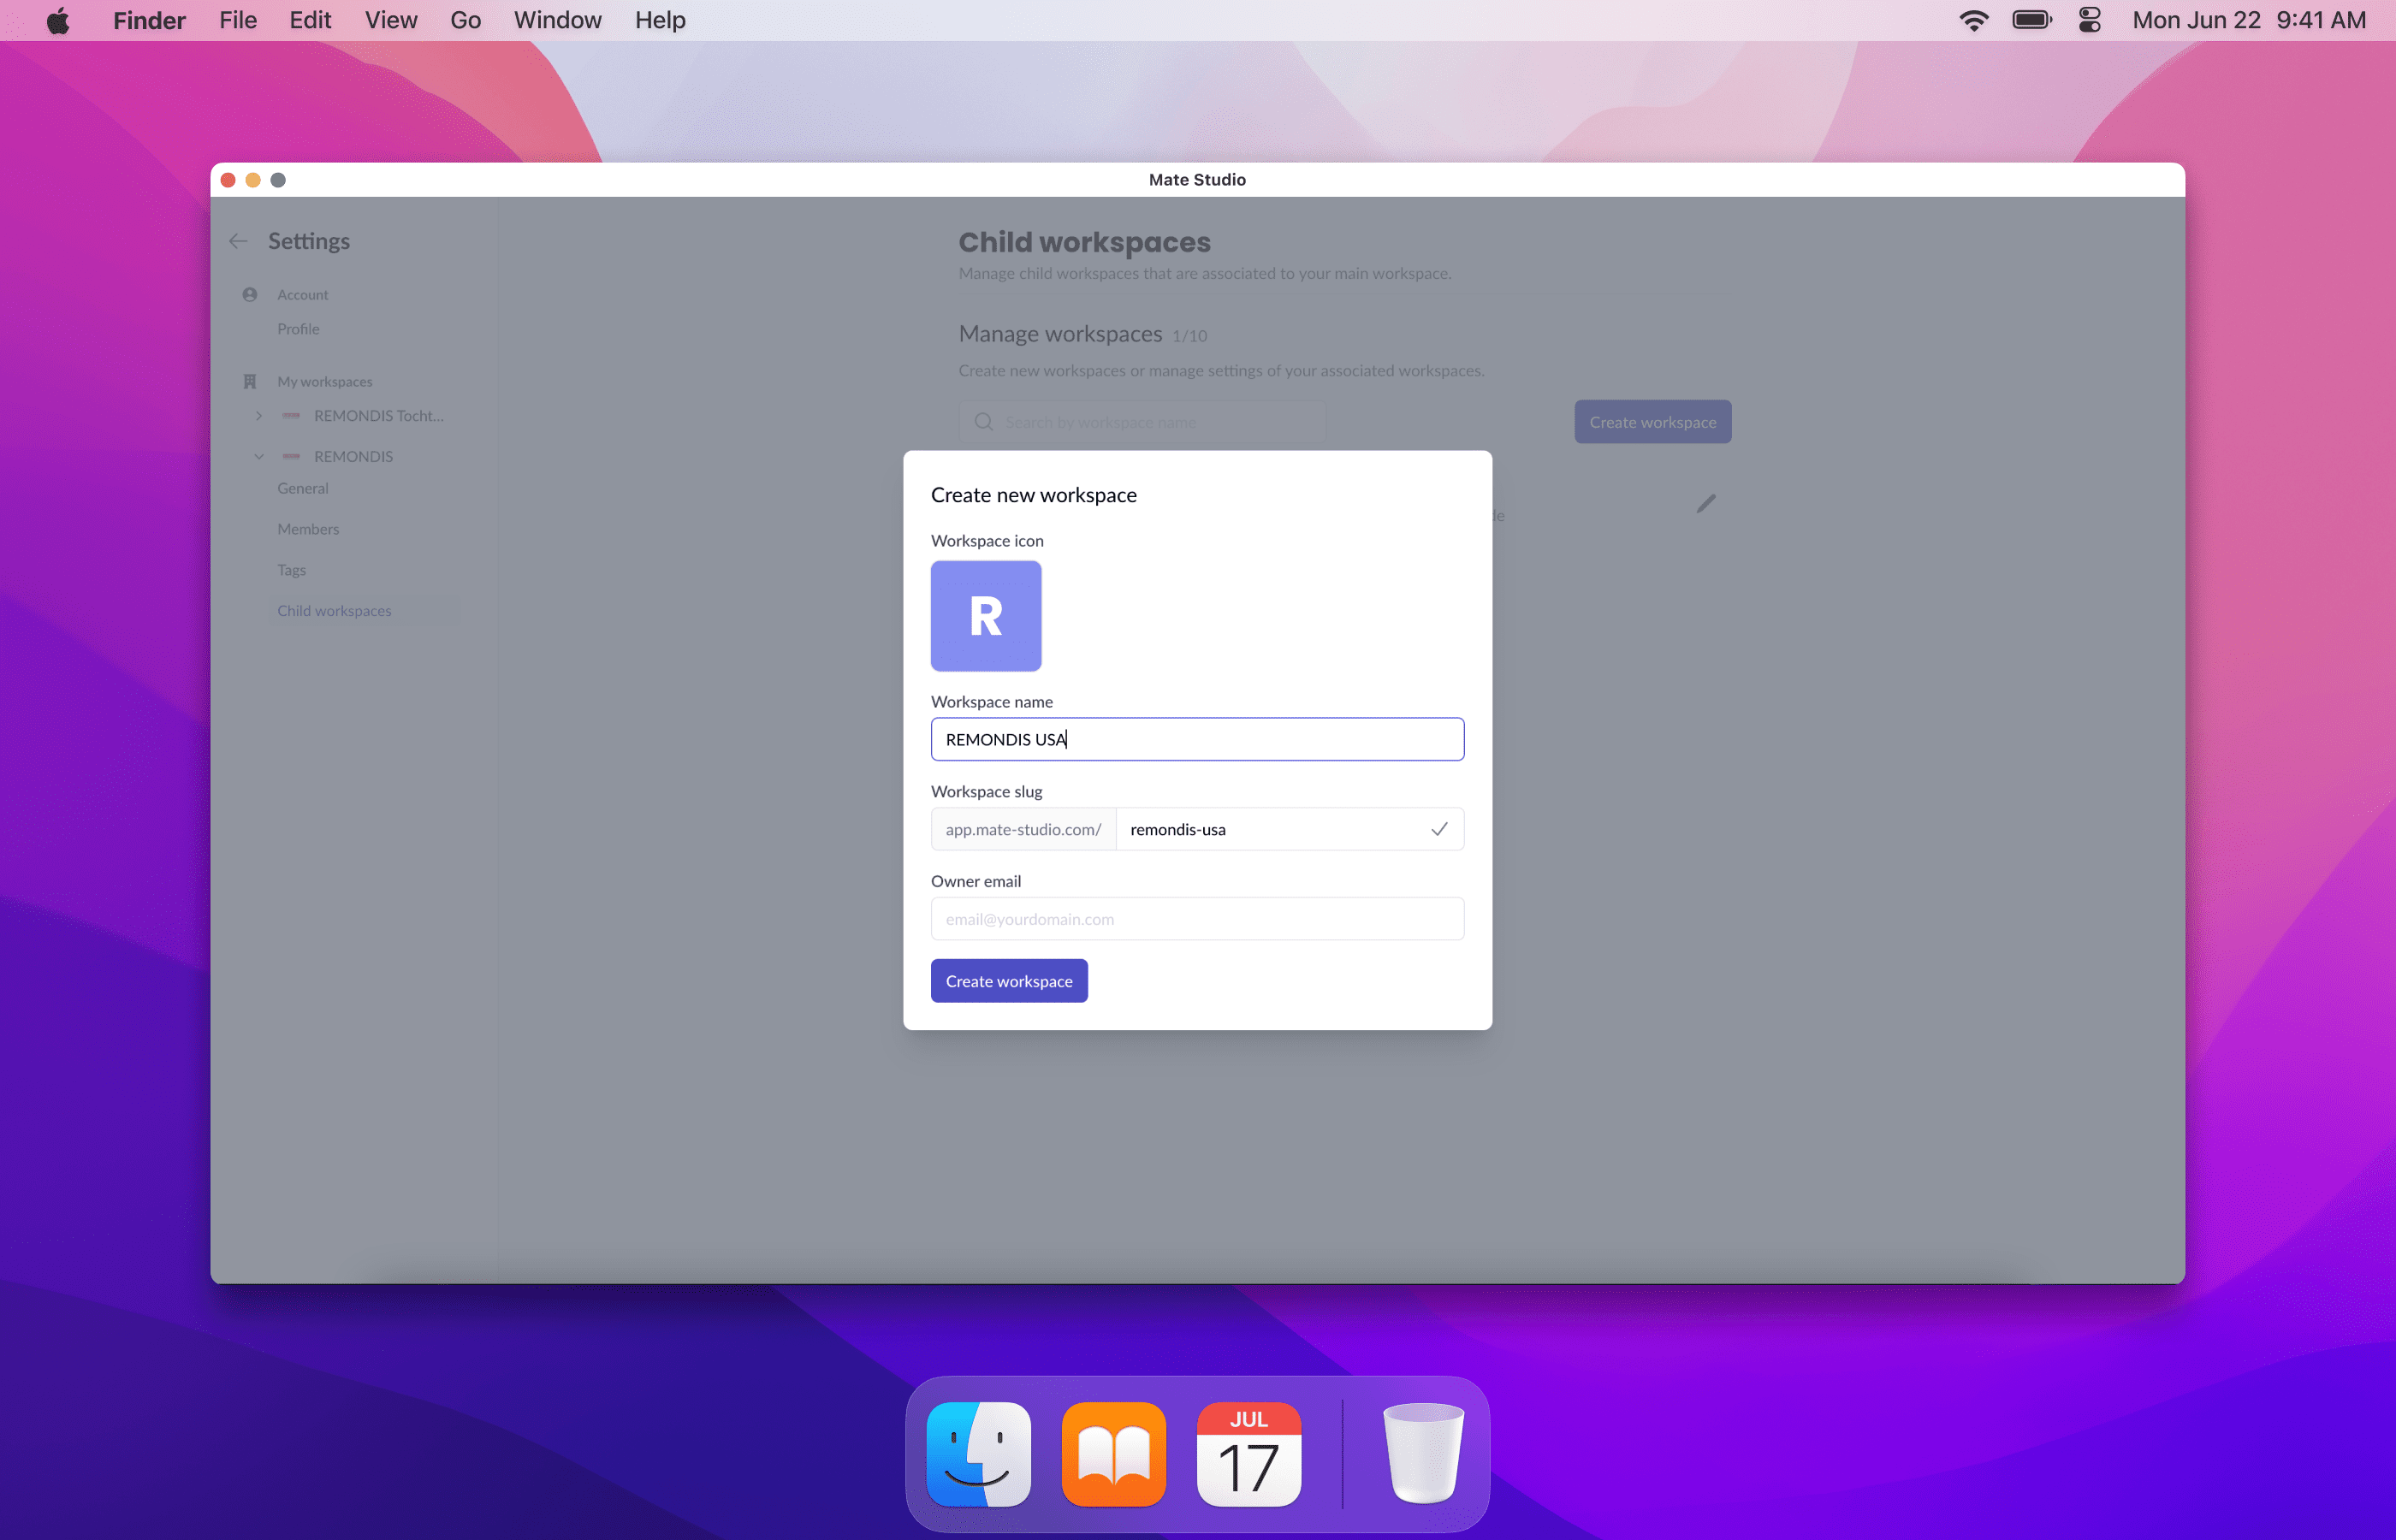Open the Help menu
This screenshot has width=2396, height=1540.
pyautogui.click(x=660, y=20)
